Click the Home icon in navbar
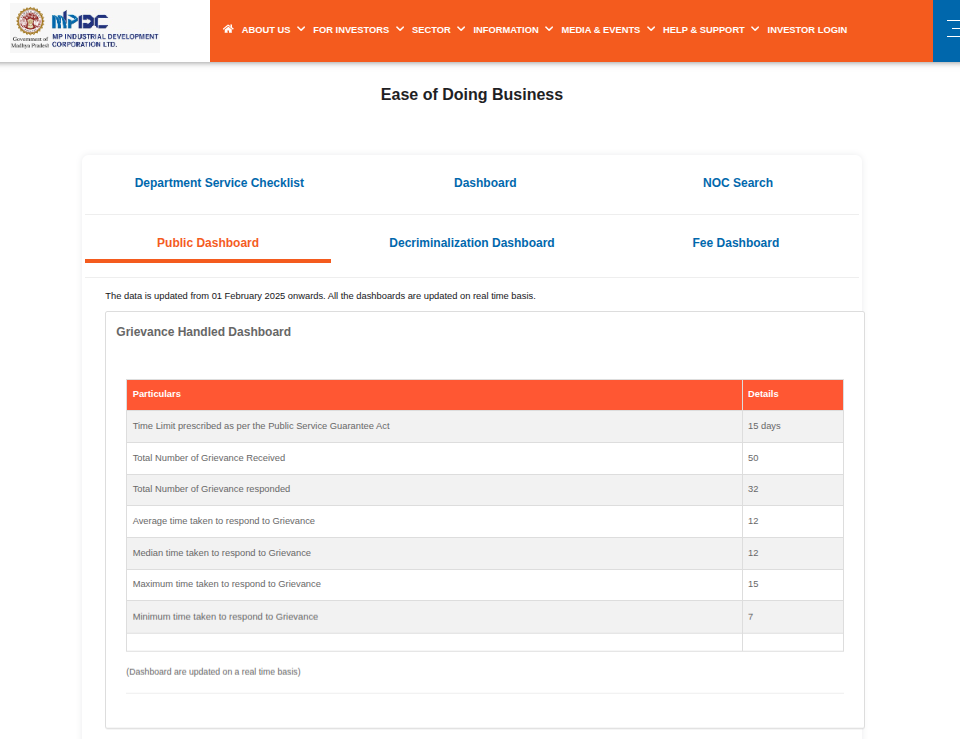 point(228,30)
